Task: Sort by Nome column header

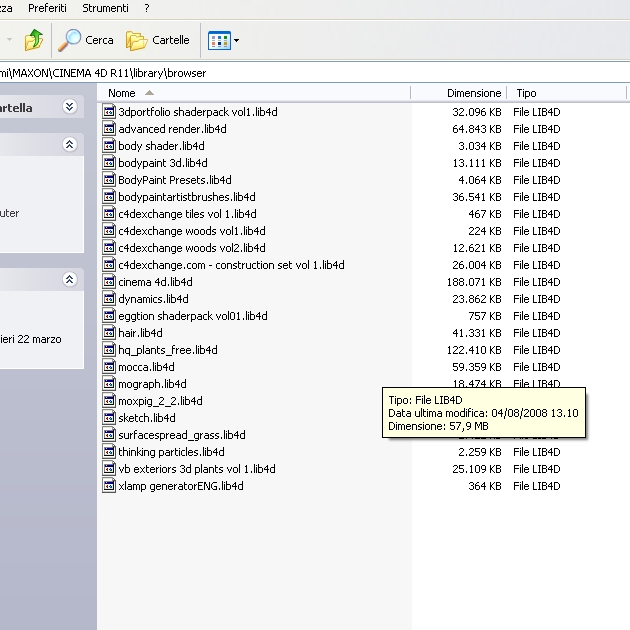Action: [254, 93]
